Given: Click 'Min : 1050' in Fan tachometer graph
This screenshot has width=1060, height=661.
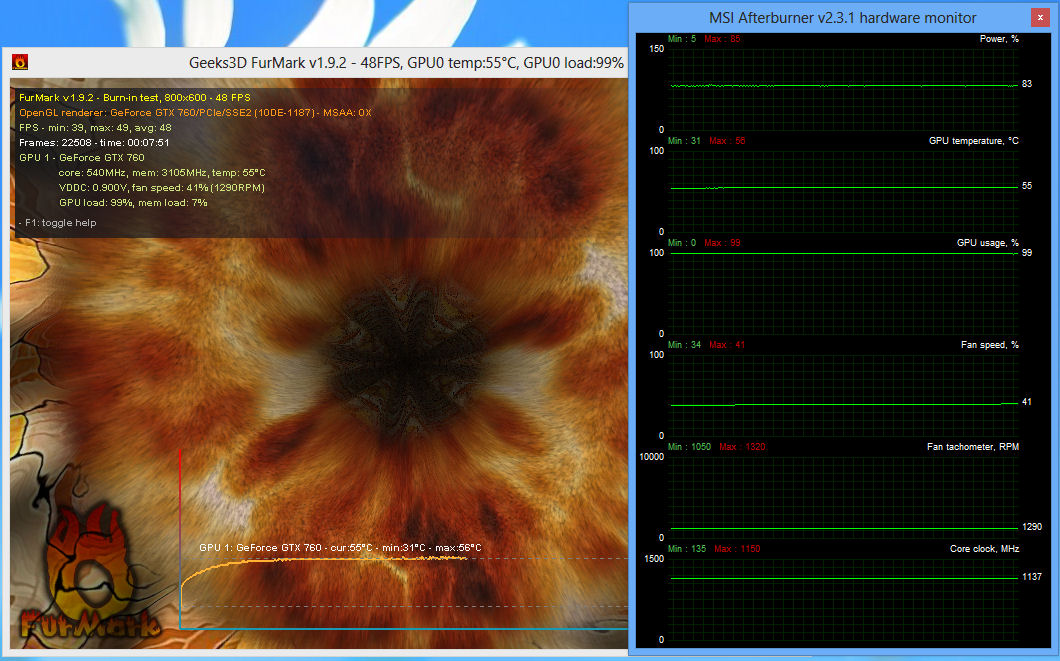Looking at the screenshot, I should (x=689, y=447).
